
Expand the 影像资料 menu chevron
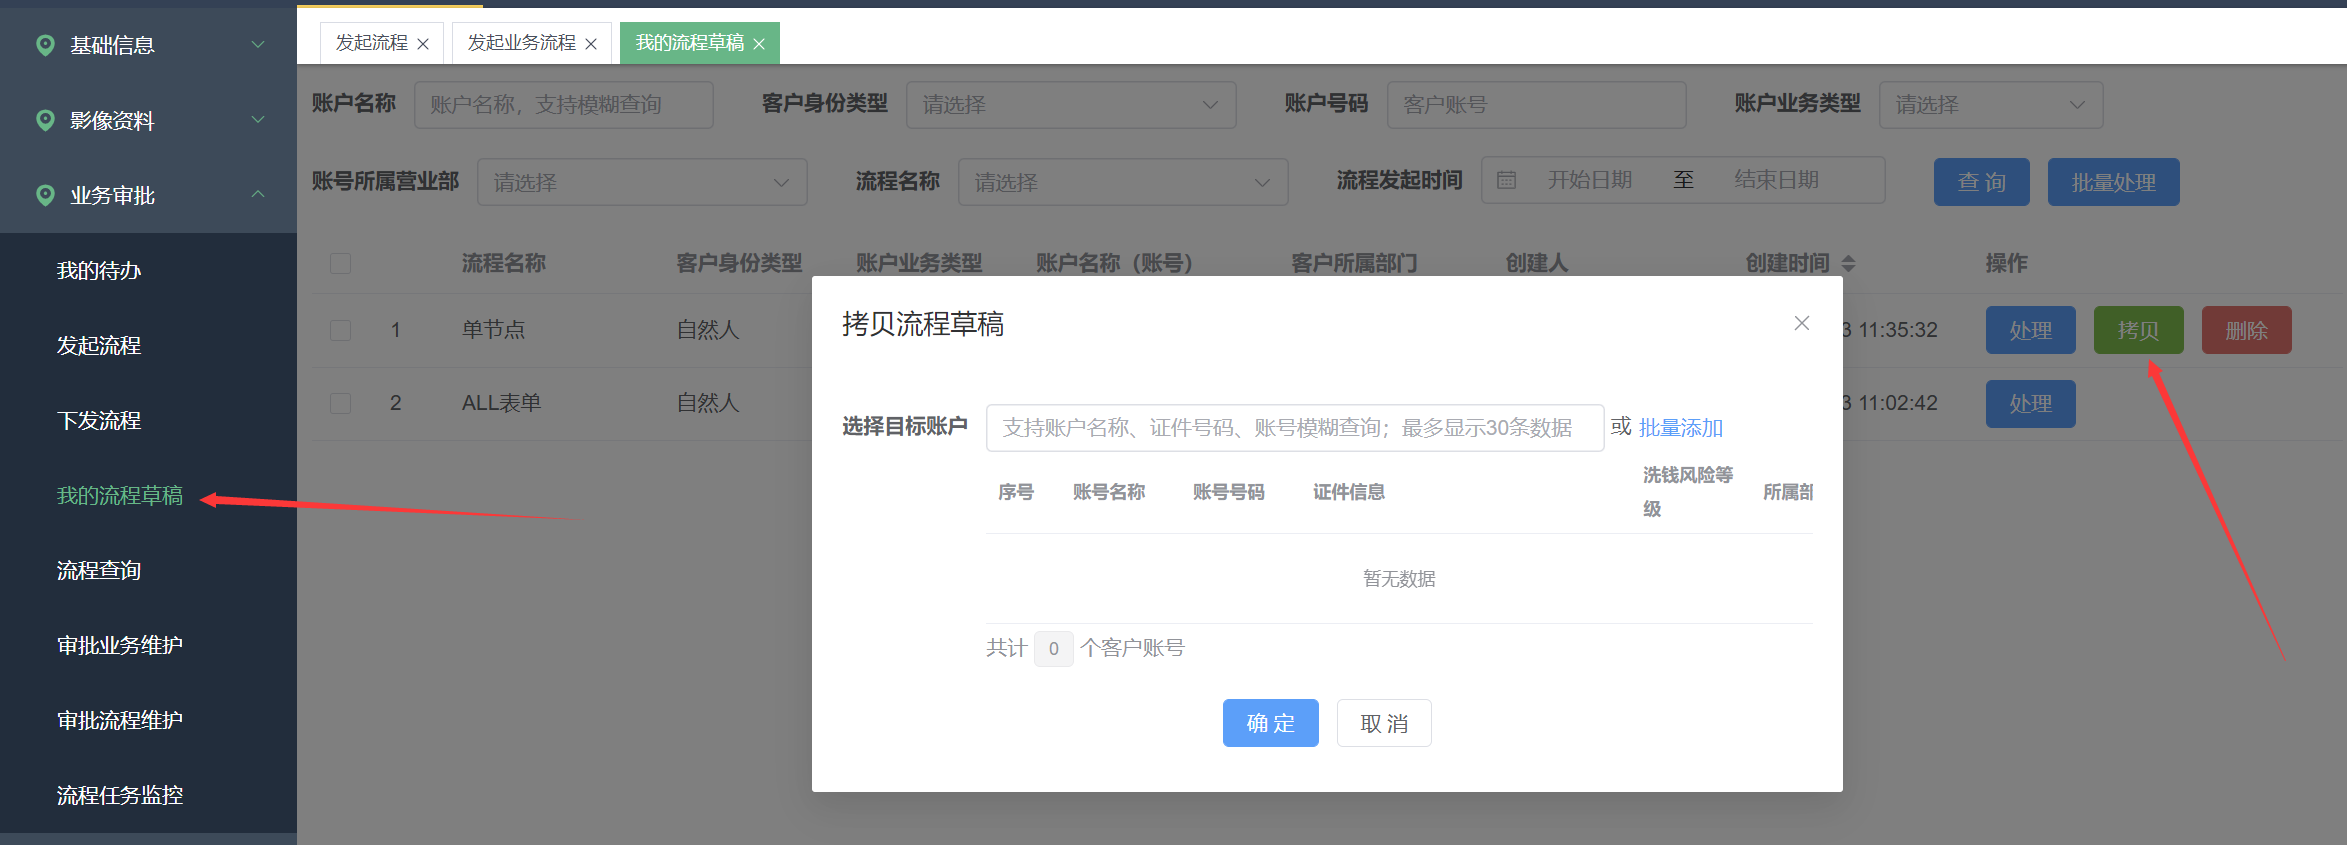tap(258, 119)
